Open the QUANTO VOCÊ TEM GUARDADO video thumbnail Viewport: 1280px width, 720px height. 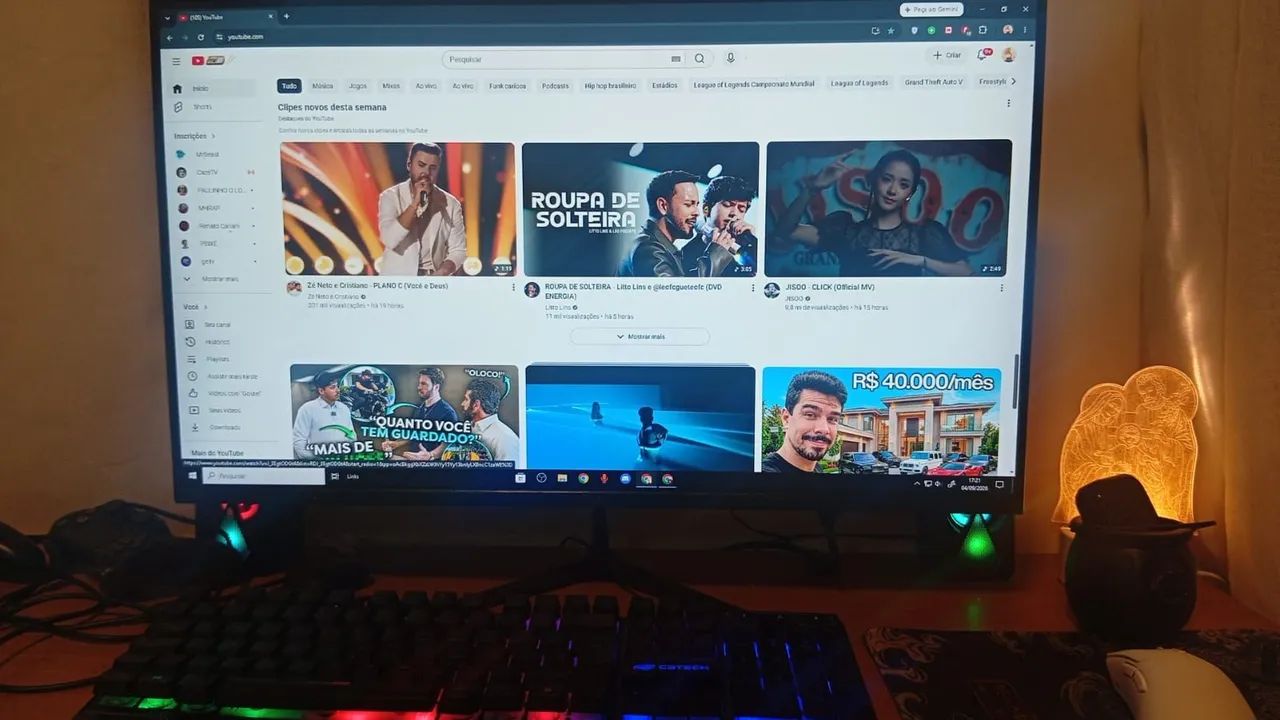click(x=404, y=415)
